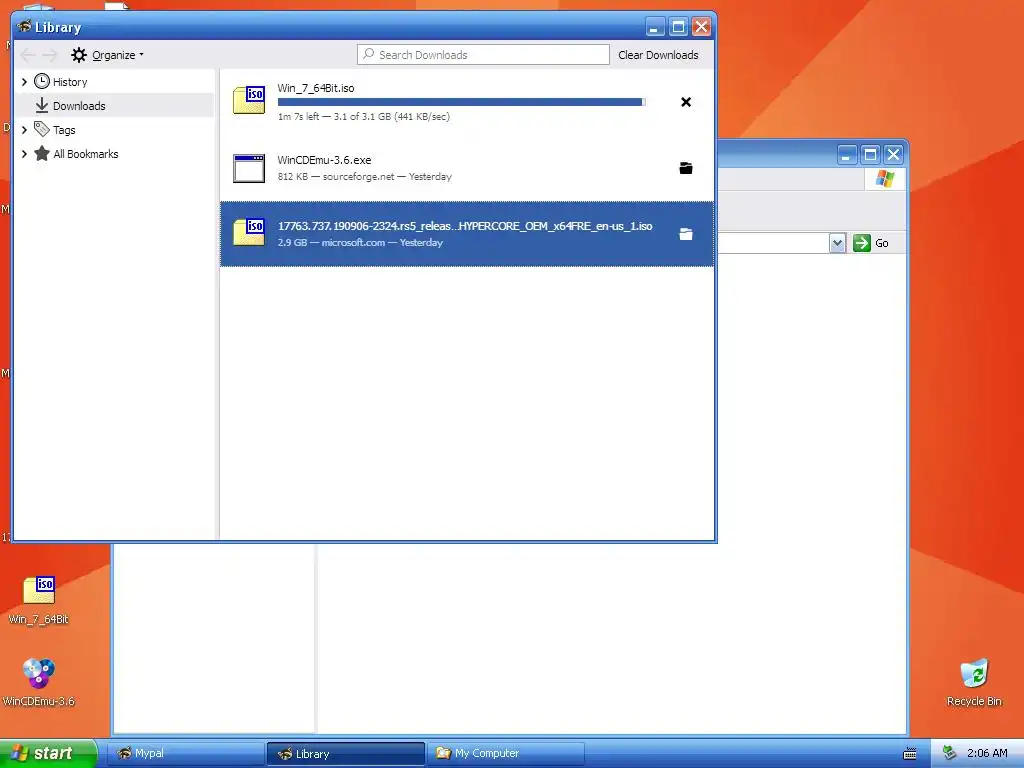Close the Library window
Image resolution: width=1024 pixels, height=768 pixels.
tap(701, 27)
